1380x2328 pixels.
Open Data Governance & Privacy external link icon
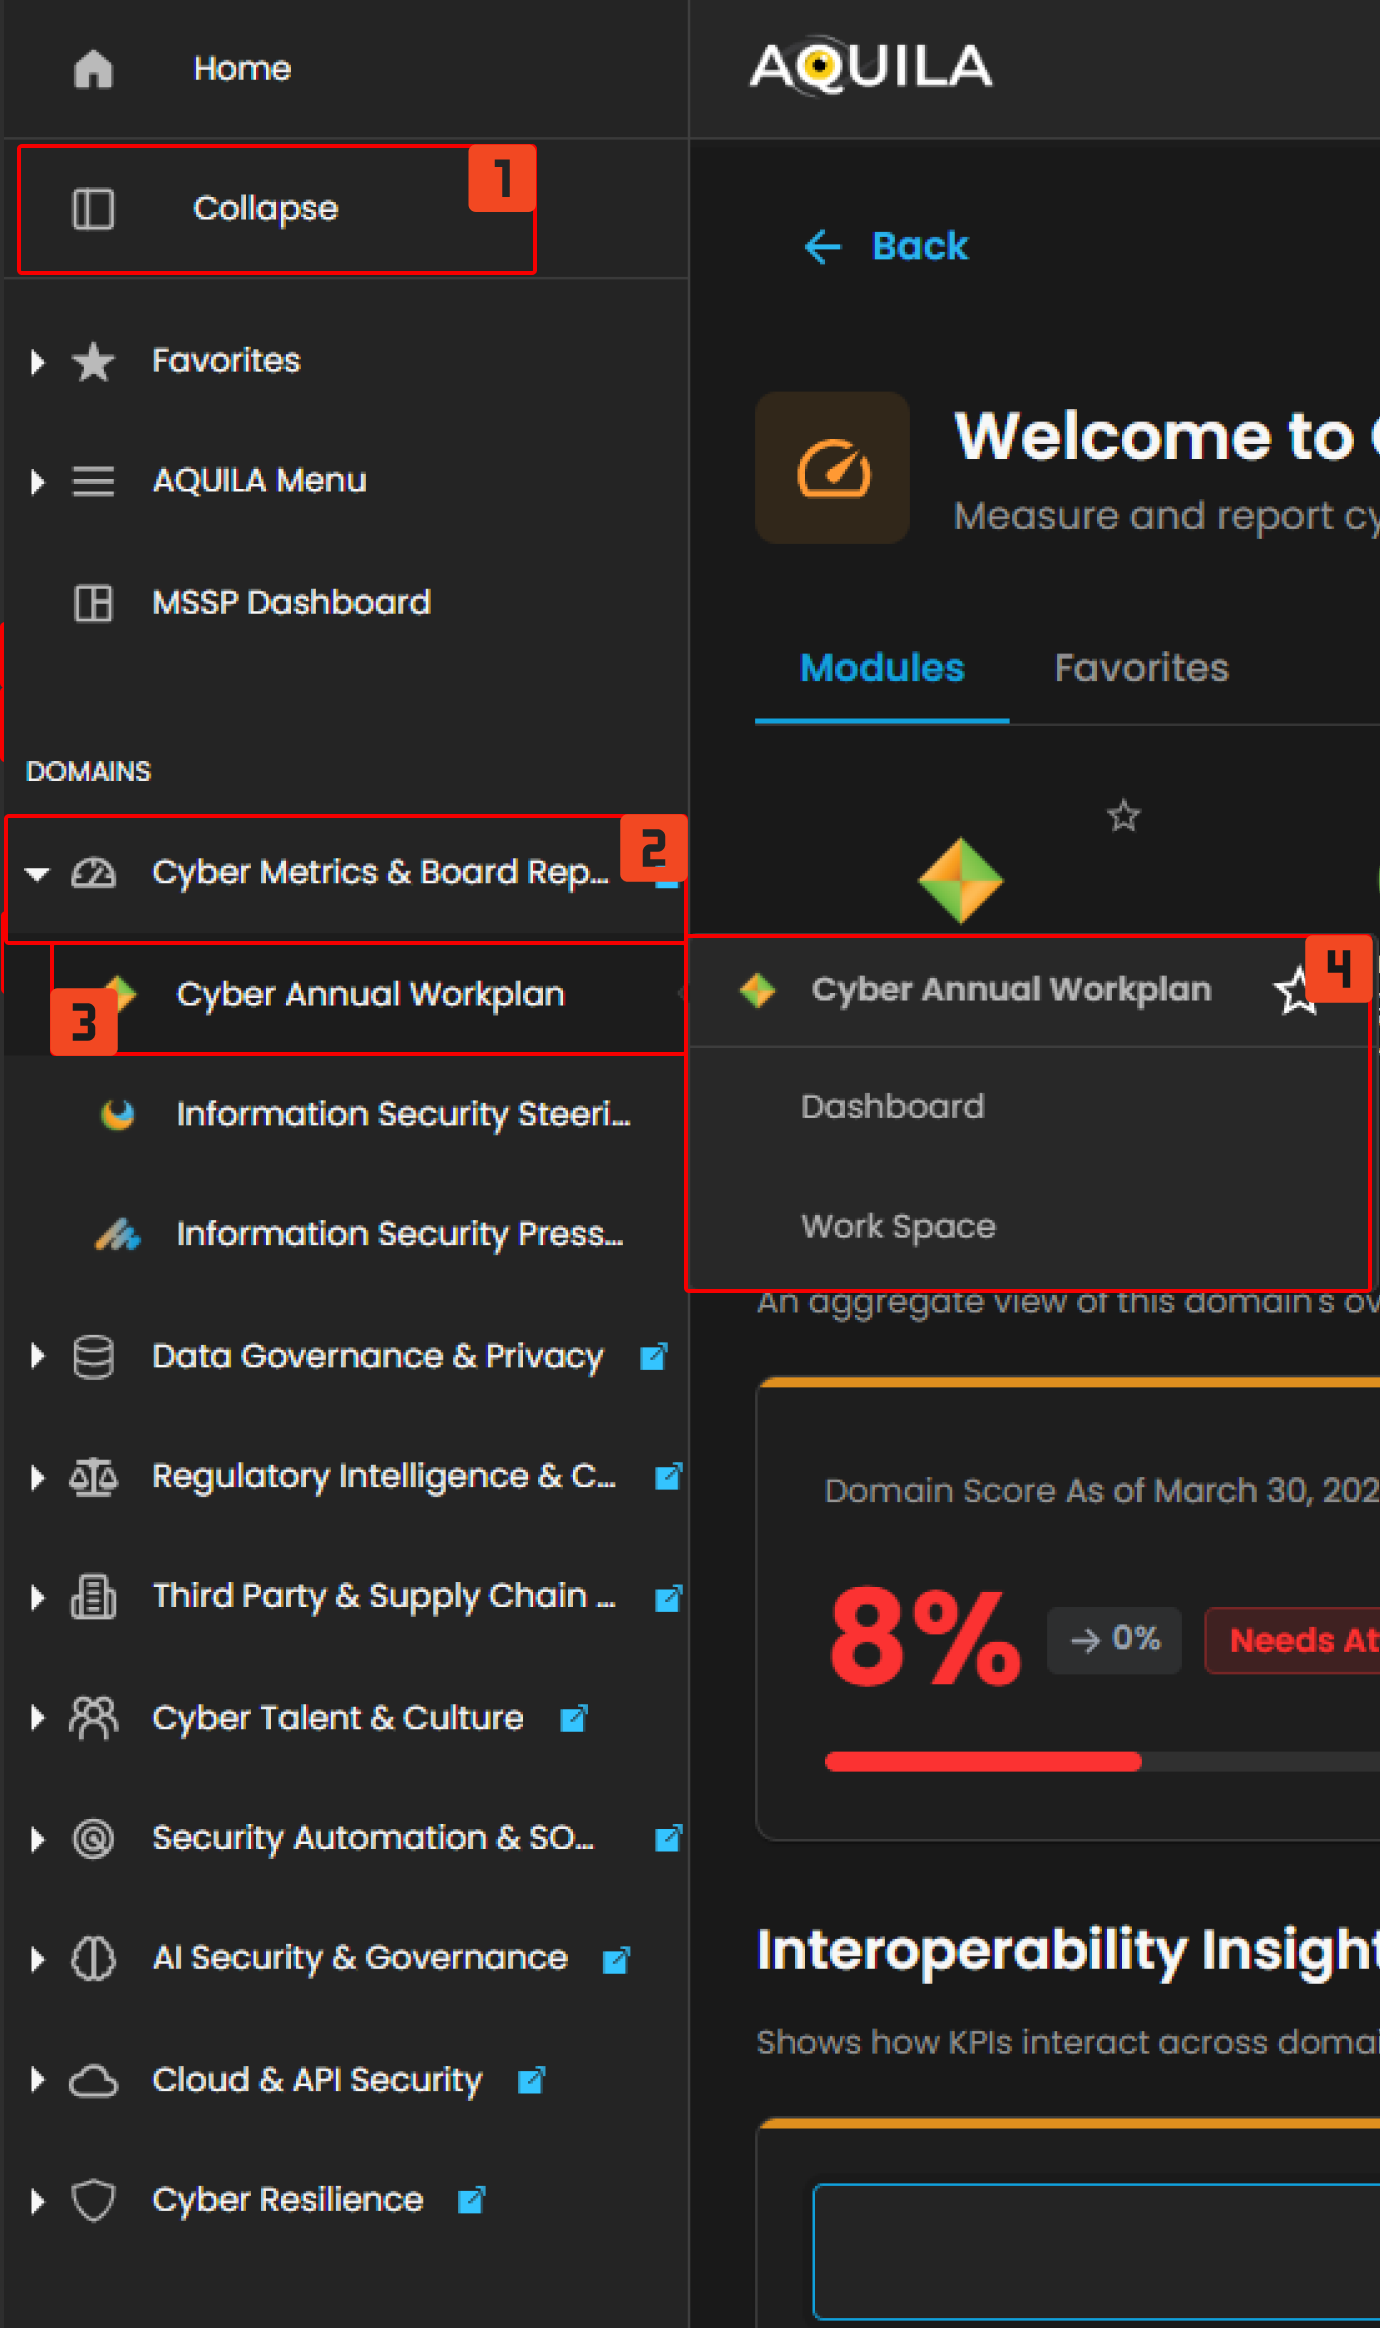[653, 1357]
